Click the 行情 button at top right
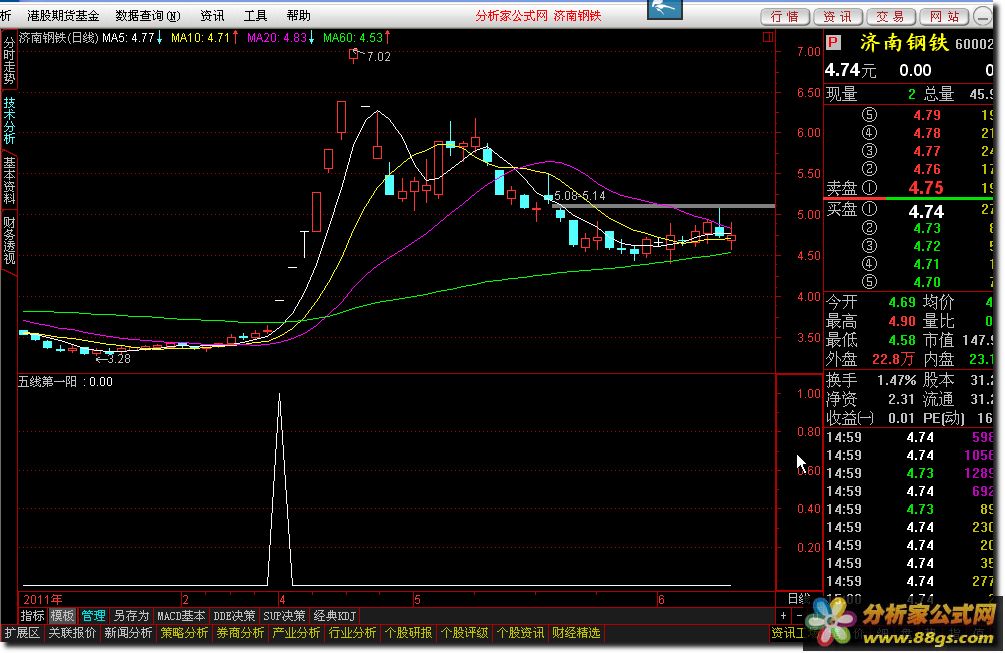Image resolution: width=1005 pixels, height=653 pixels. (x=785, y=17)
